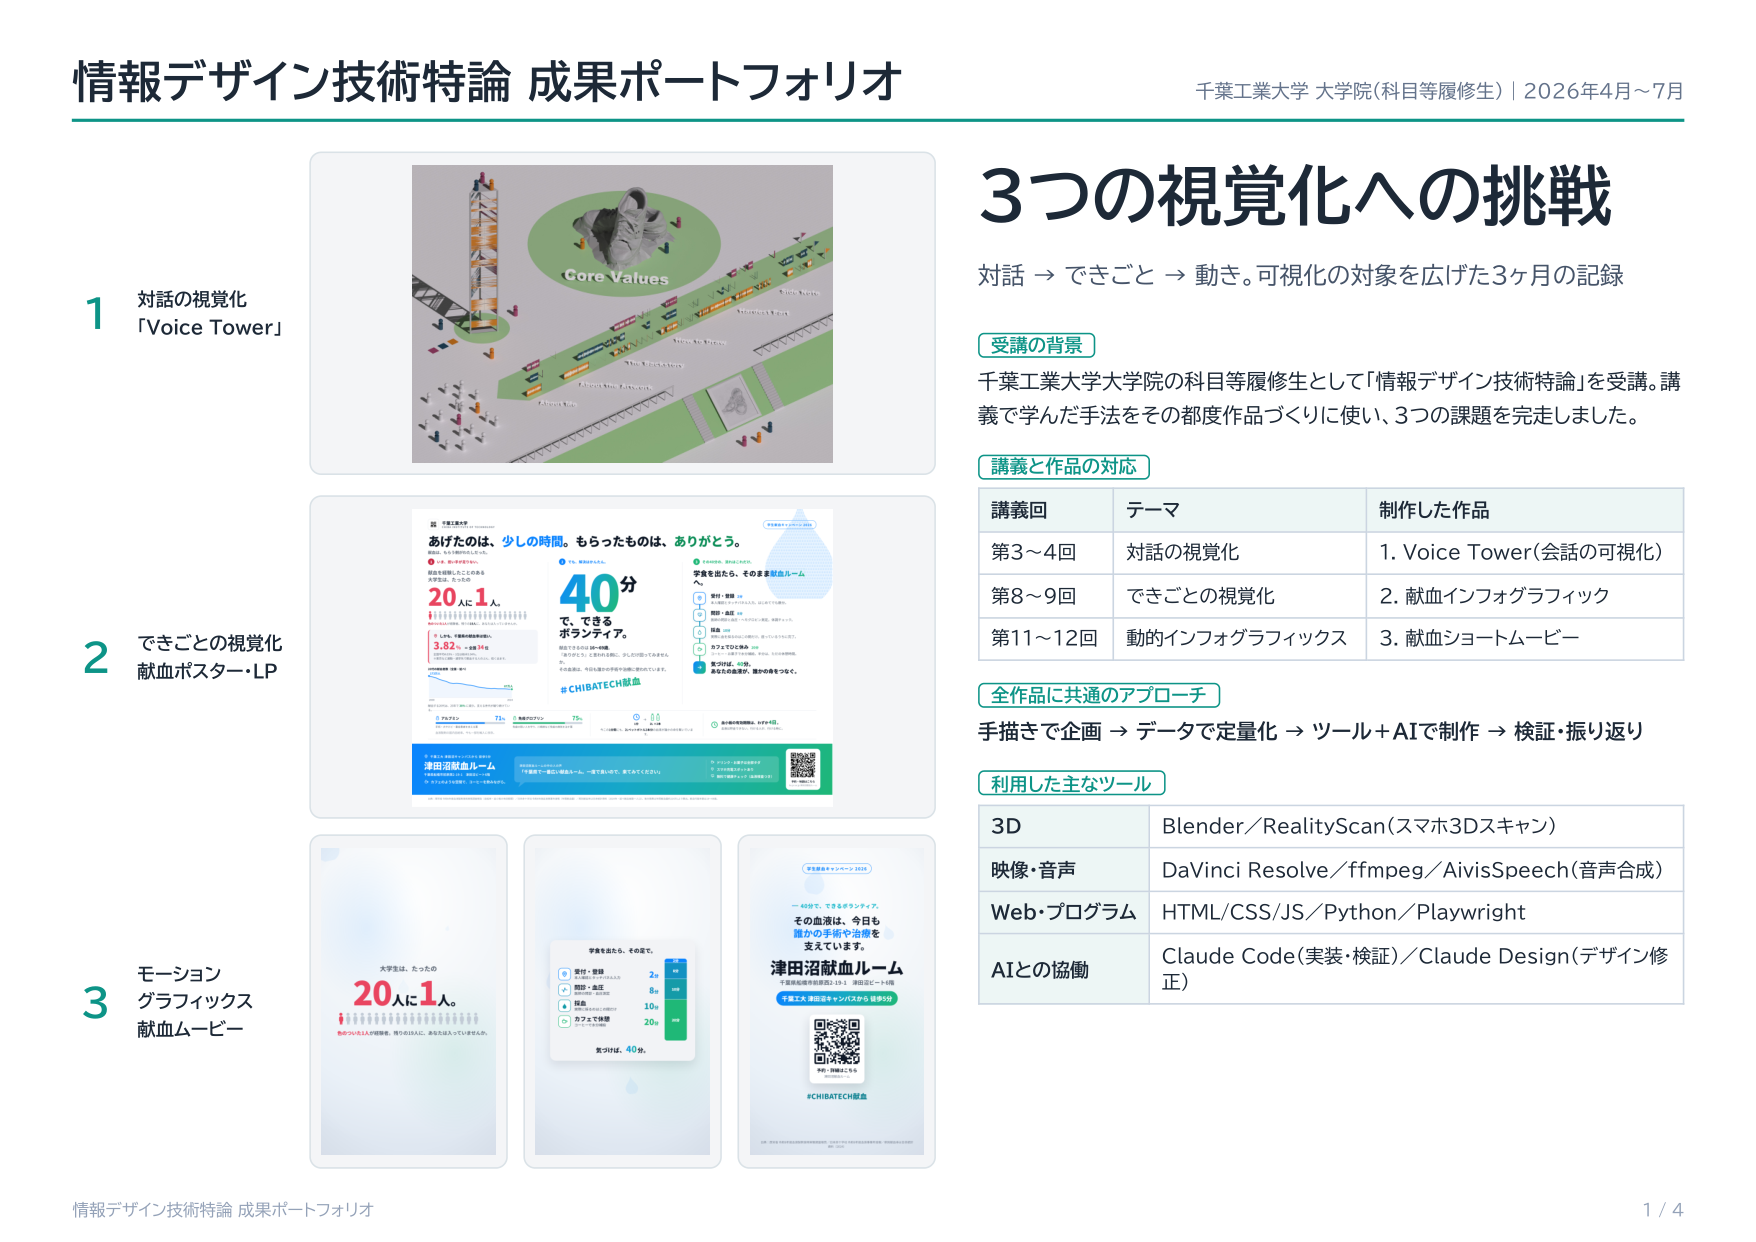1756x1242 pixels.
Task: Click the 第3〜4回 table cell
Action: tap(1046, 552)
